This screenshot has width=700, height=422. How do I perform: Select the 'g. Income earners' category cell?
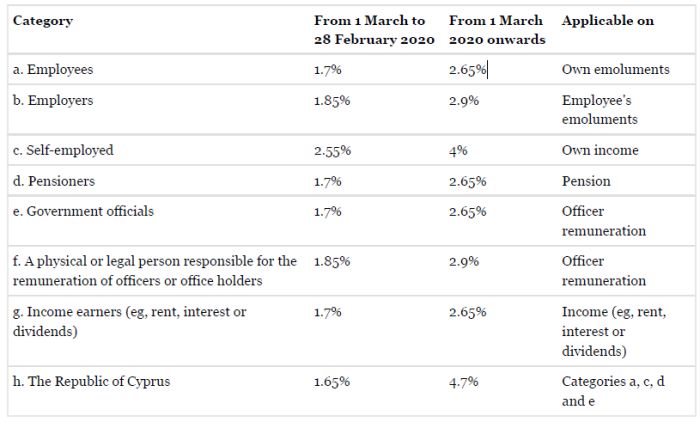[x=129, y=321]
